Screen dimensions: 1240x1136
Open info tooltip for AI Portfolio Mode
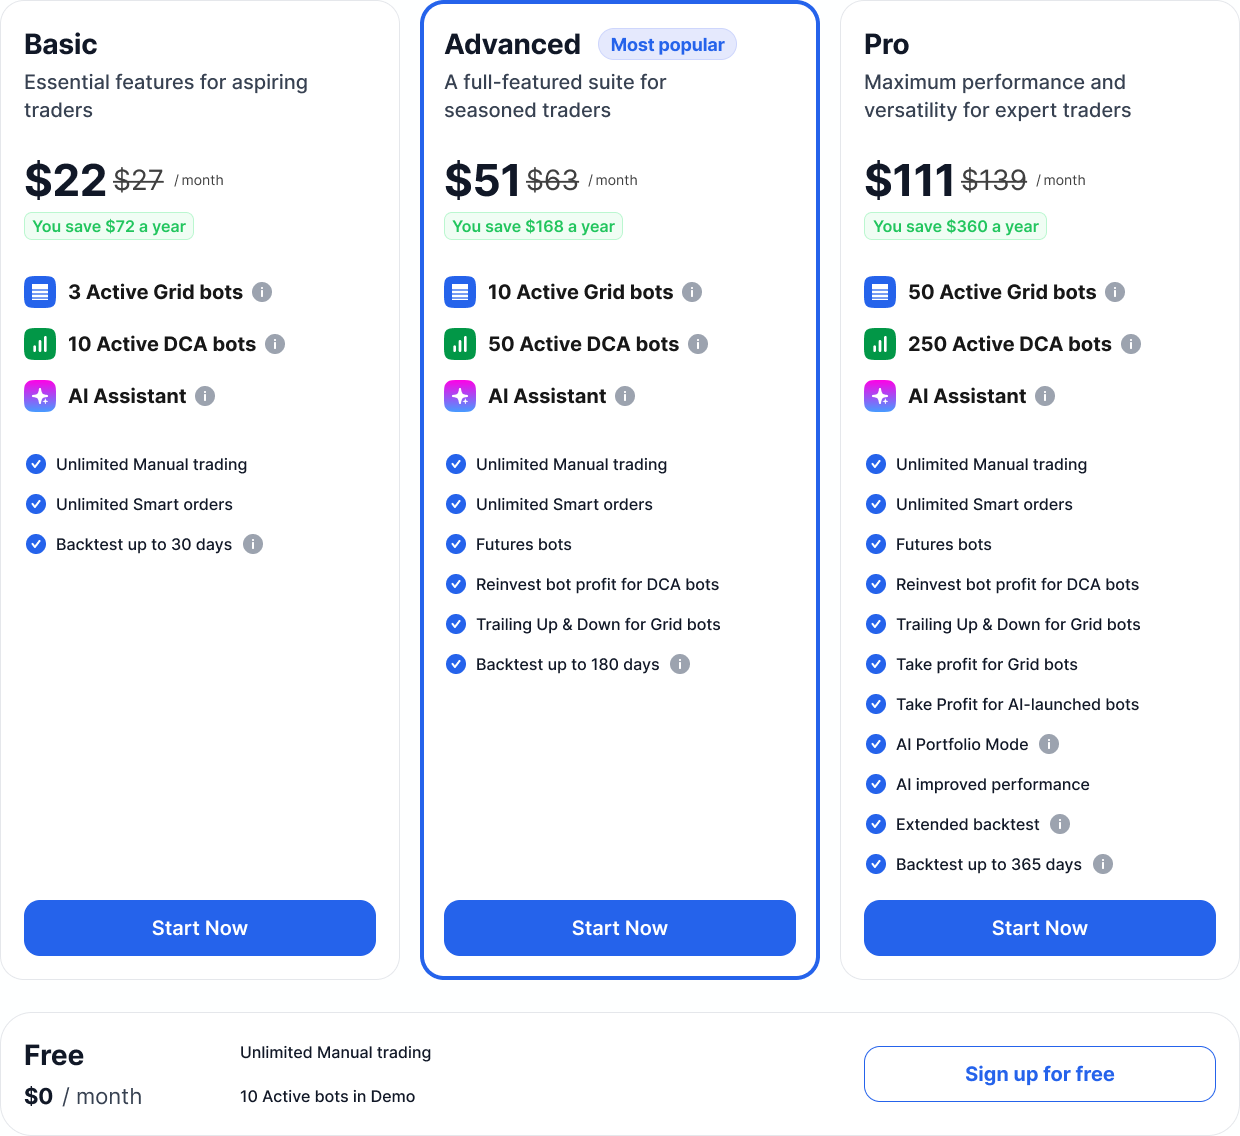(x=1048, y=744)
